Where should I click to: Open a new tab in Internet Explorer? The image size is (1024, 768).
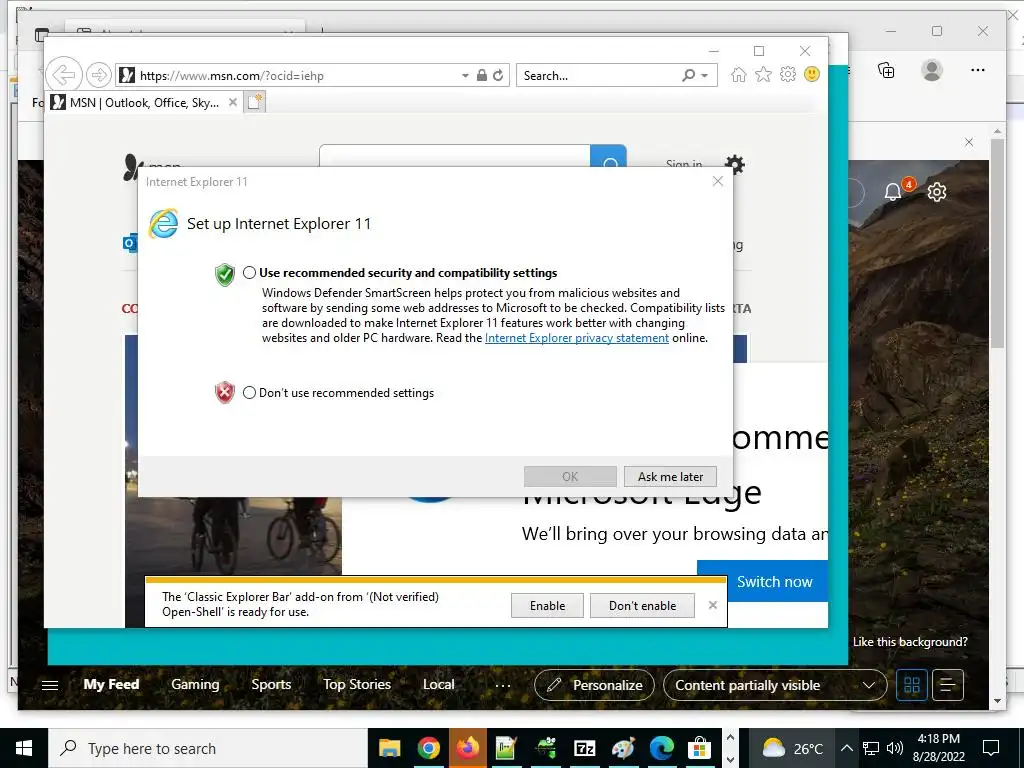pos(255,102)
